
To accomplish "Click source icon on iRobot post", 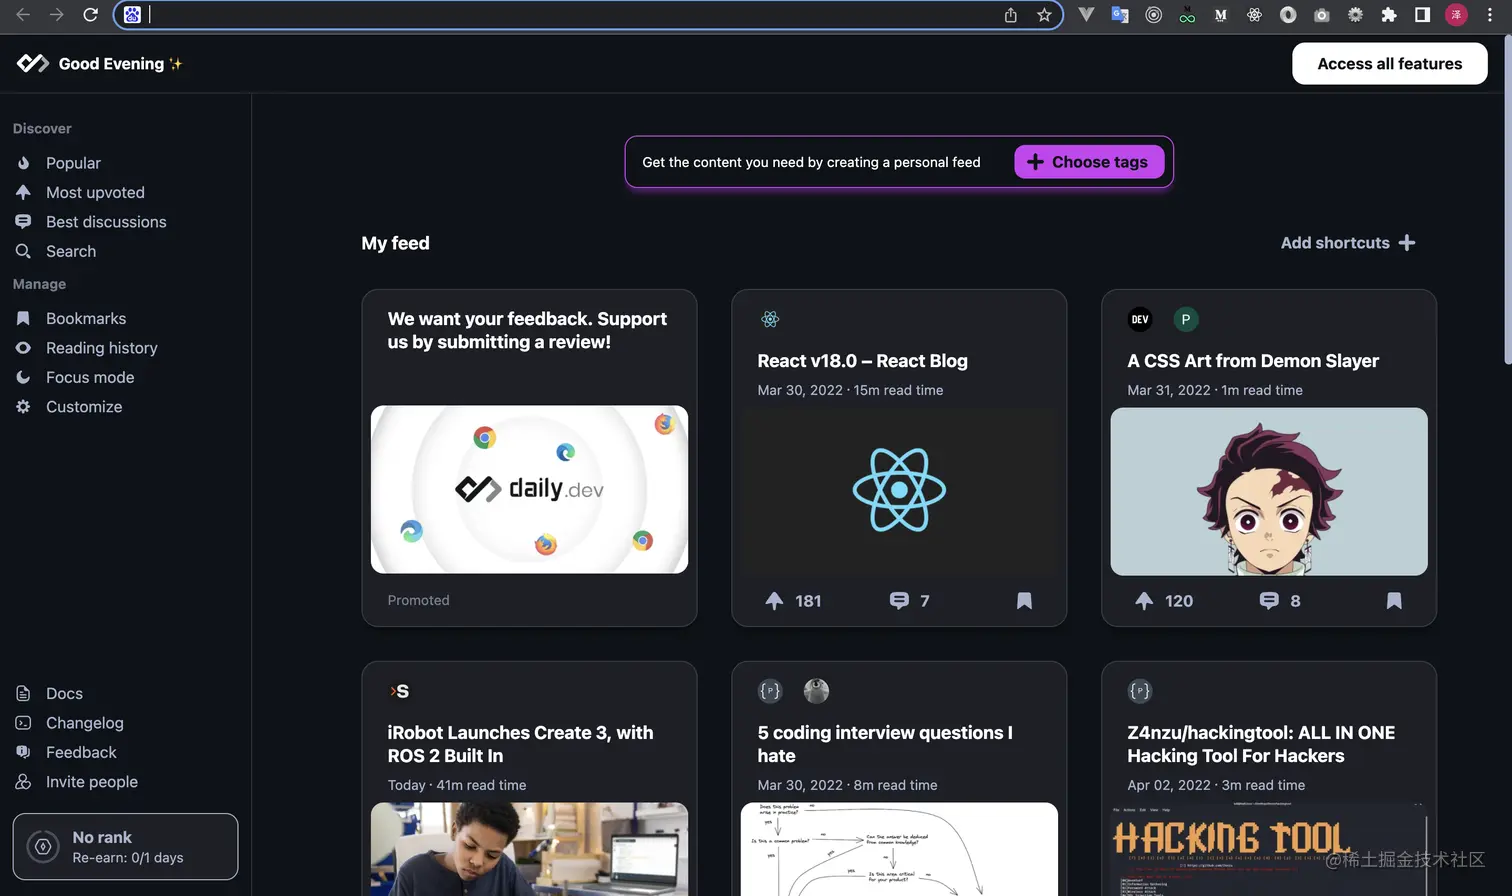I will [x=399, y=691].
